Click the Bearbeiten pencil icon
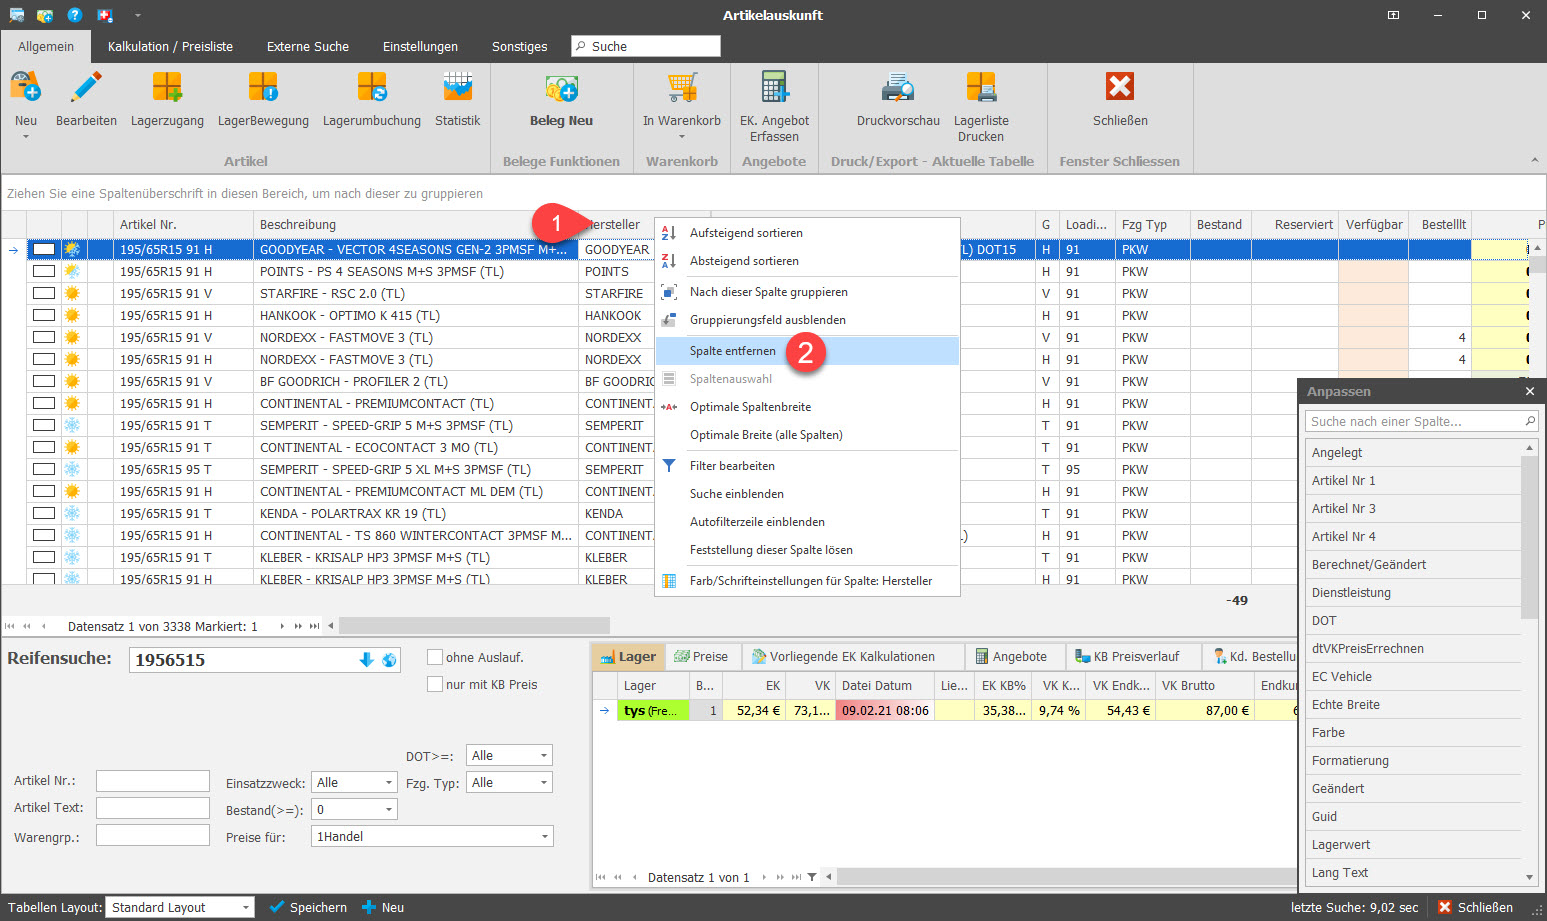The height and width of the screenshot is (921, 1547). [x=86, y=88]
